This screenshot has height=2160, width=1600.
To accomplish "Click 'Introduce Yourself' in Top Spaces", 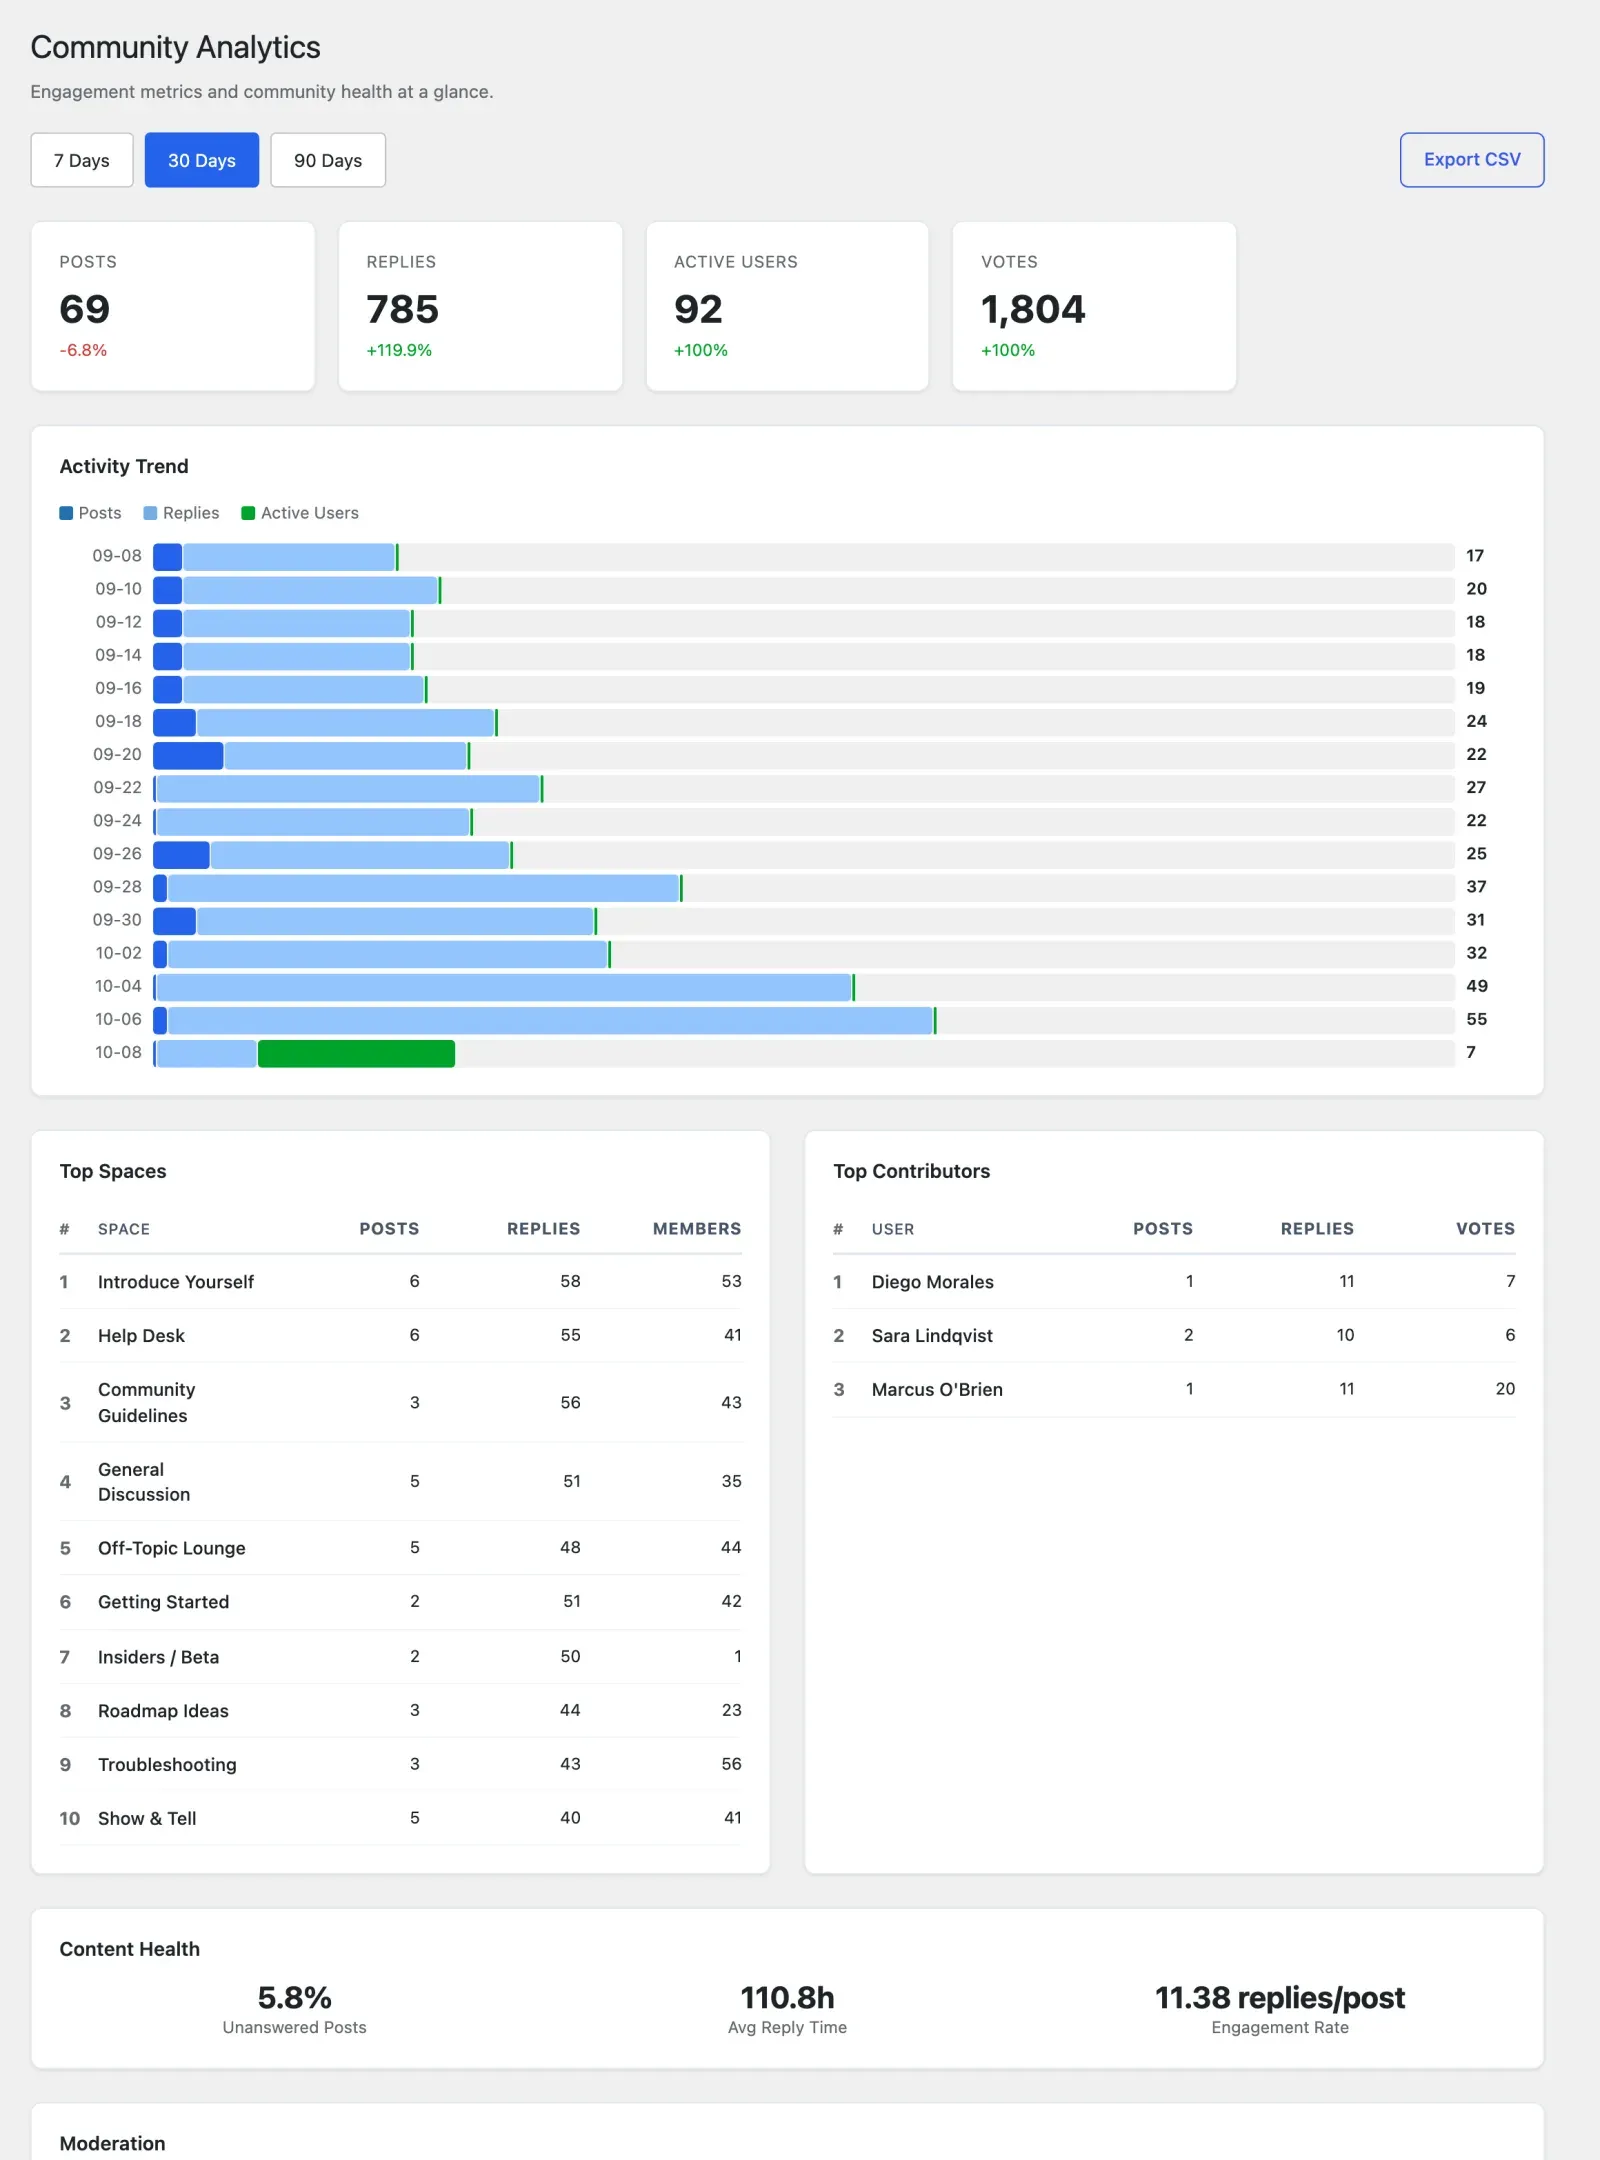I will 176,1282.
